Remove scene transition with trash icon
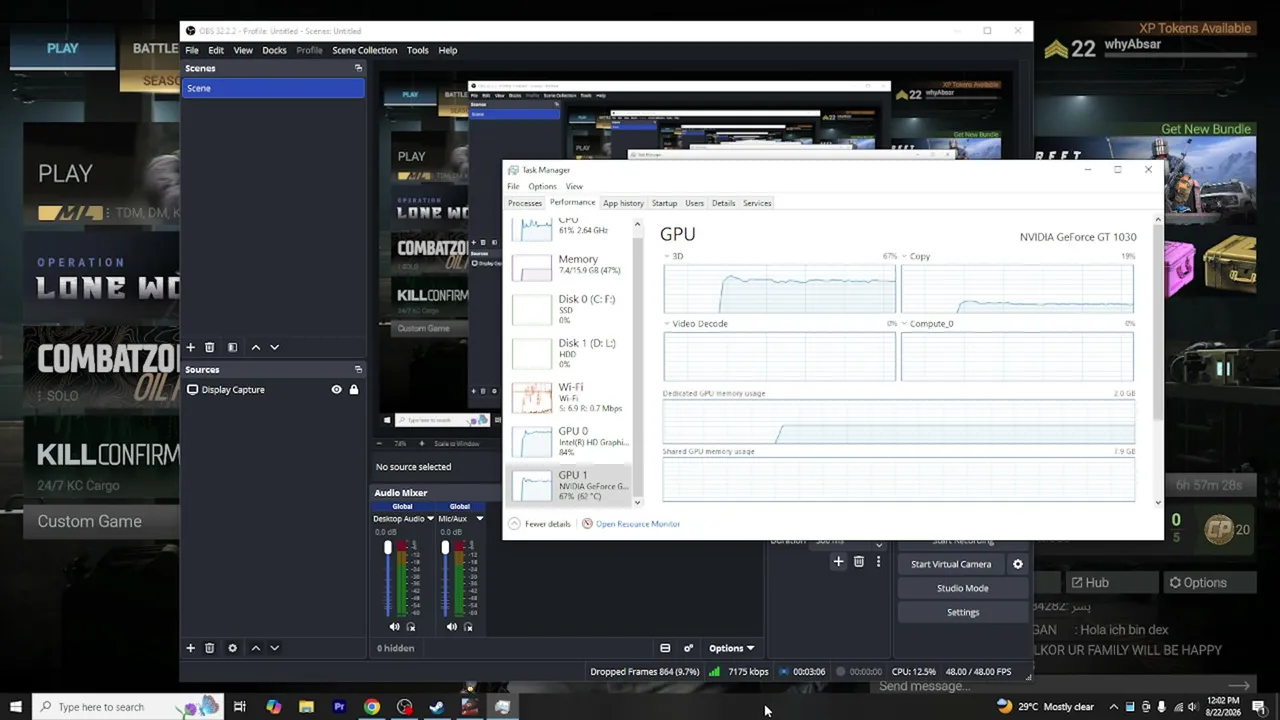The width and height of the screenshot is (1280, 720). (x=858, y=562)
